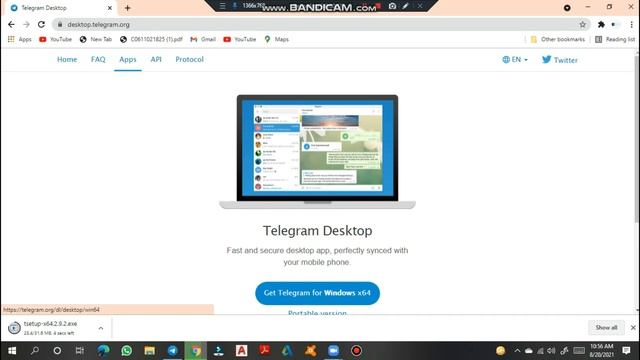This screenshot has width=640, height=360.
Task: Click Show all downloads
Action: 606,328
